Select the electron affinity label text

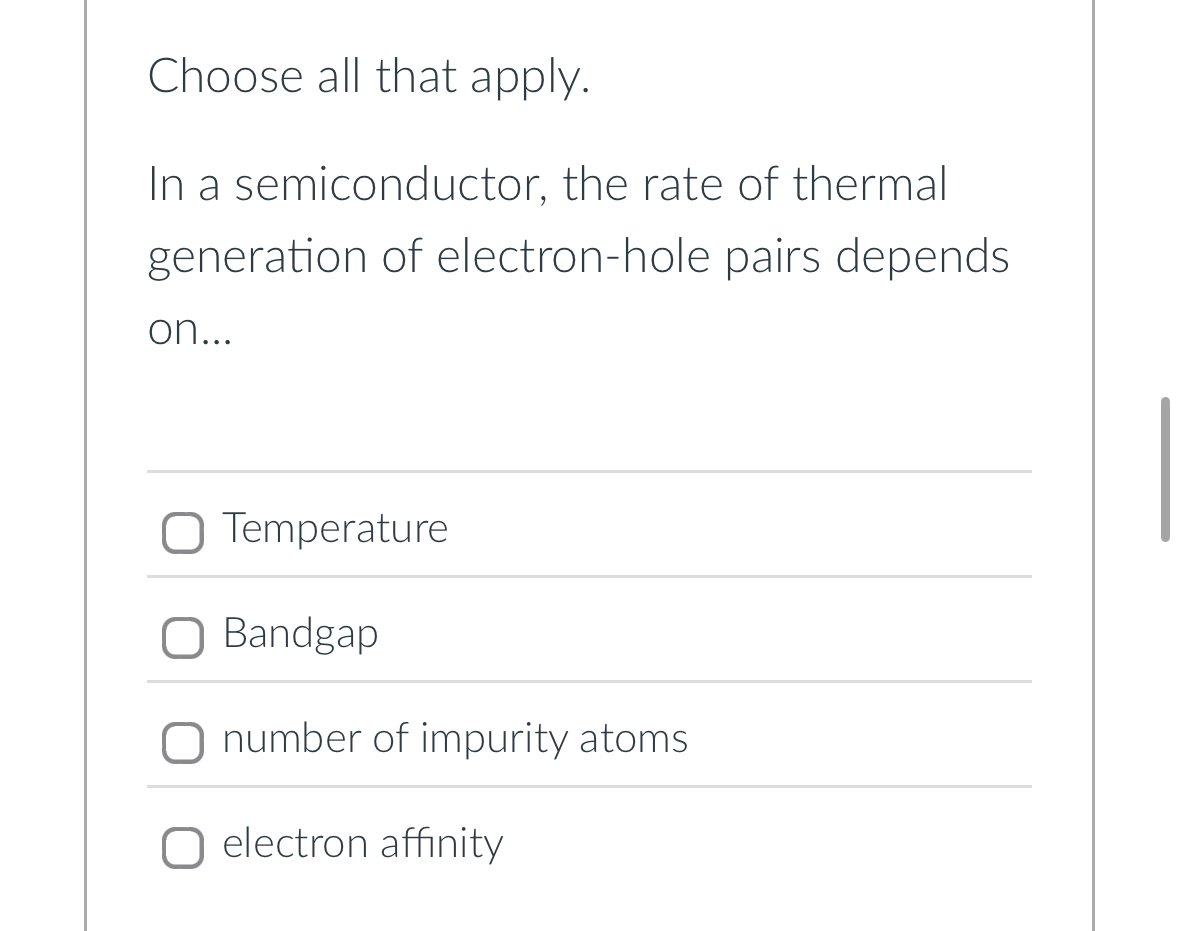(x=362, y=844)
